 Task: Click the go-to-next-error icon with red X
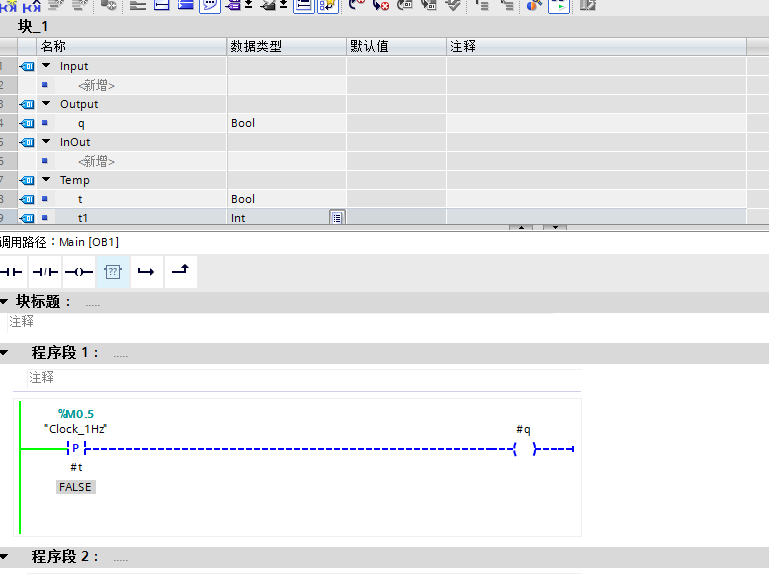pyautogui.click(x=381, y=5)
